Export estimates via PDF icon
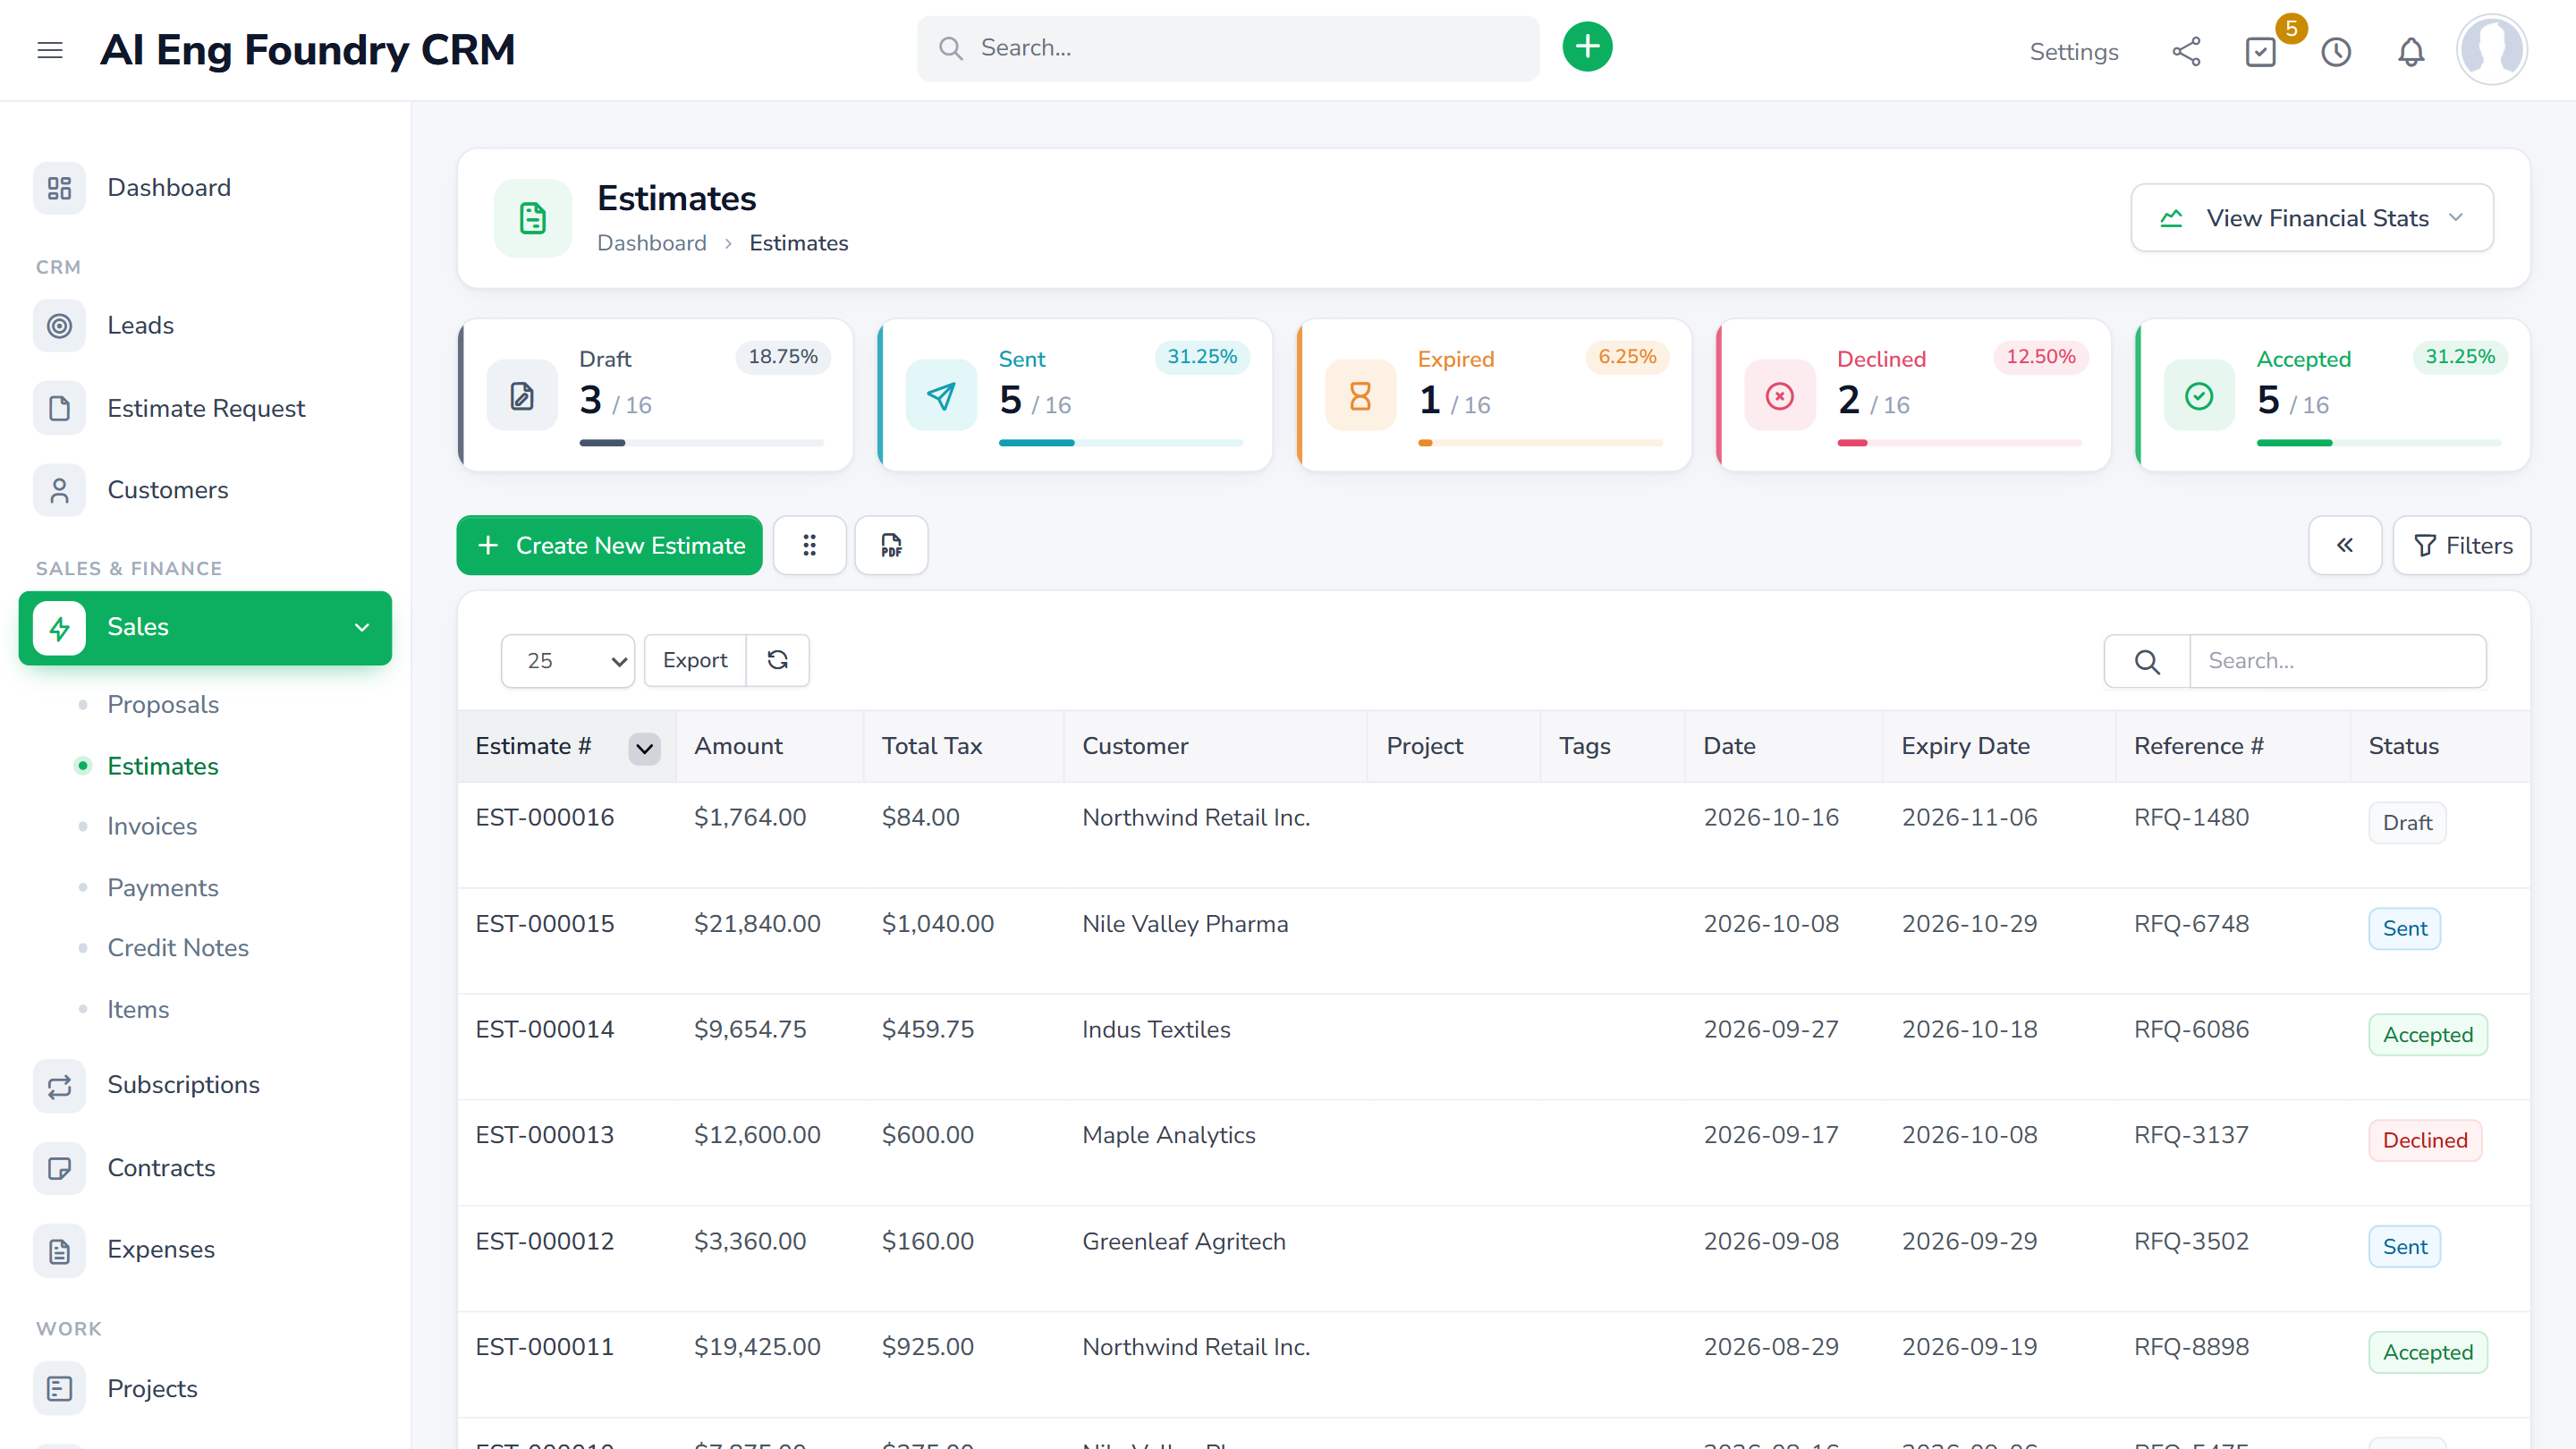The image size is (2576, 1449). [891, 545]
